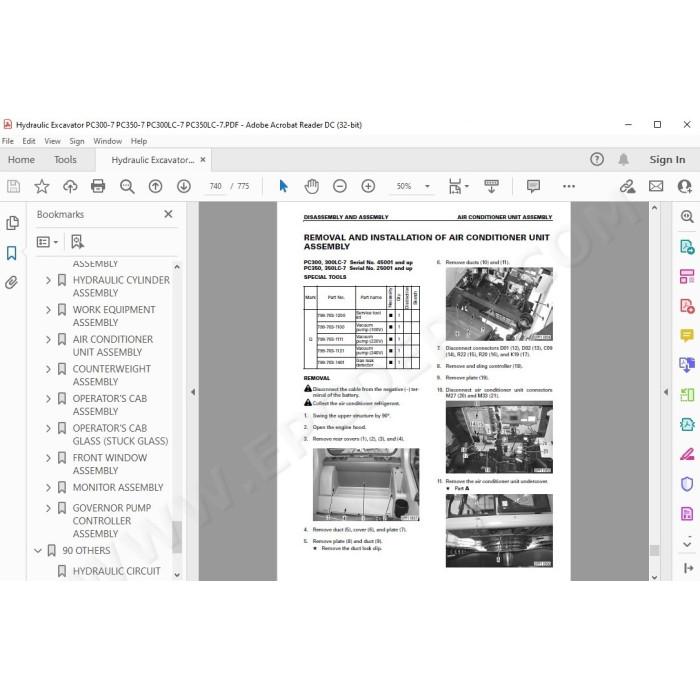Click the Save file icon
The width and height of the screenshot is (700, 700).
(x=13, y=186)
